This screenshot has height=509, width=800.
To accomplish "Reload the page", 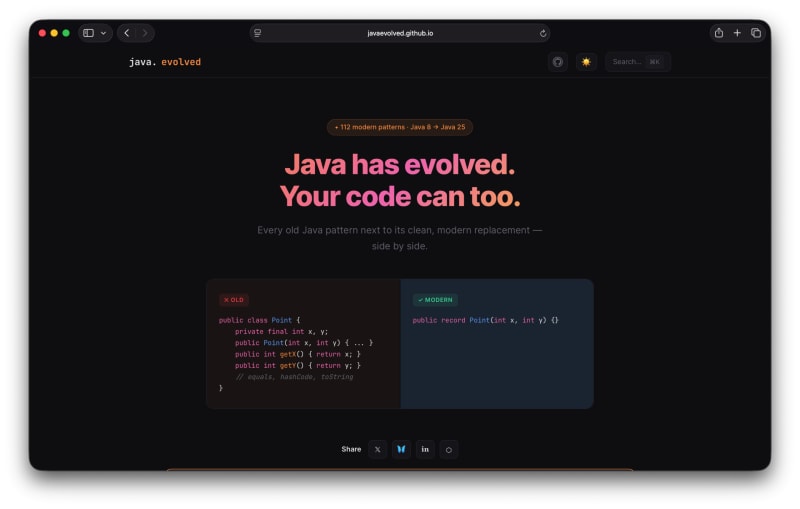I will coord(543,33).
